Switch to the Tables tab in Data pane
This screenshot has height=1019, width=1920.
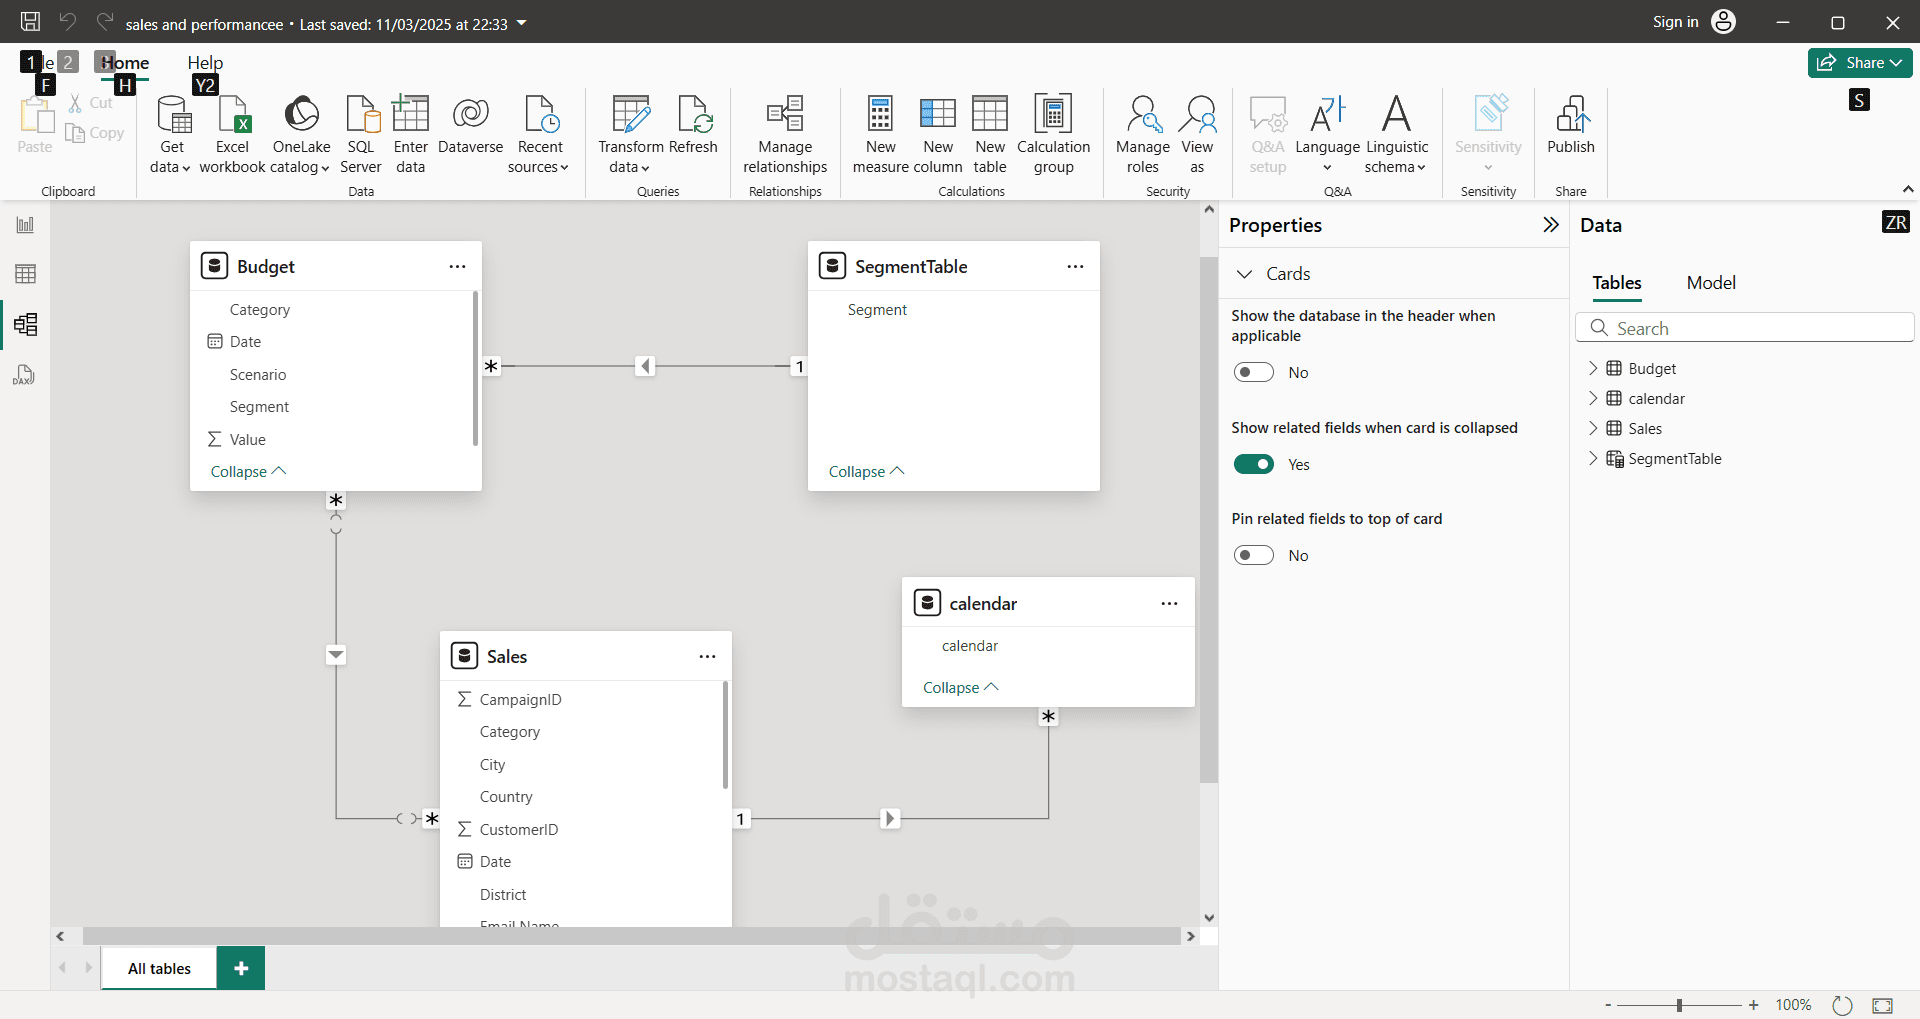coord(1617,283)
